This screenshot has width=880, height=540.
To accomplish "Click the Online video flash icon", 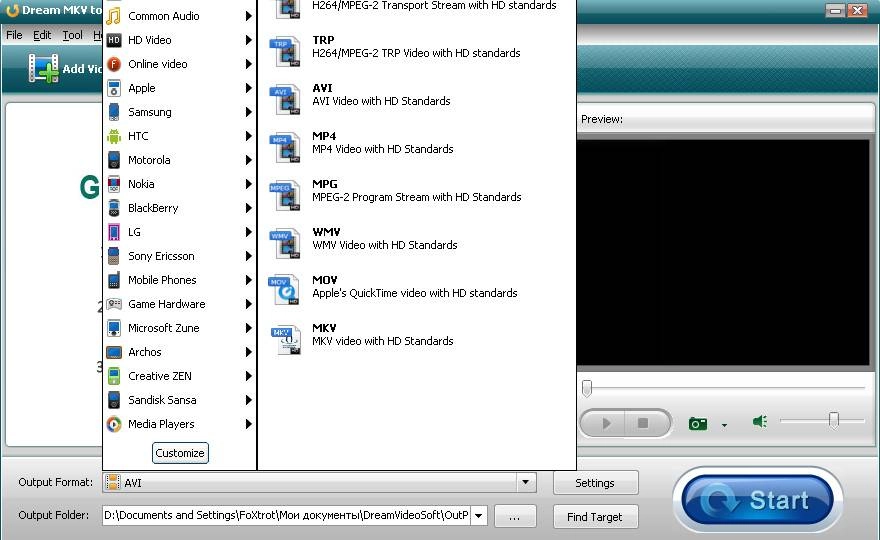I will click(x=114, y=64).
